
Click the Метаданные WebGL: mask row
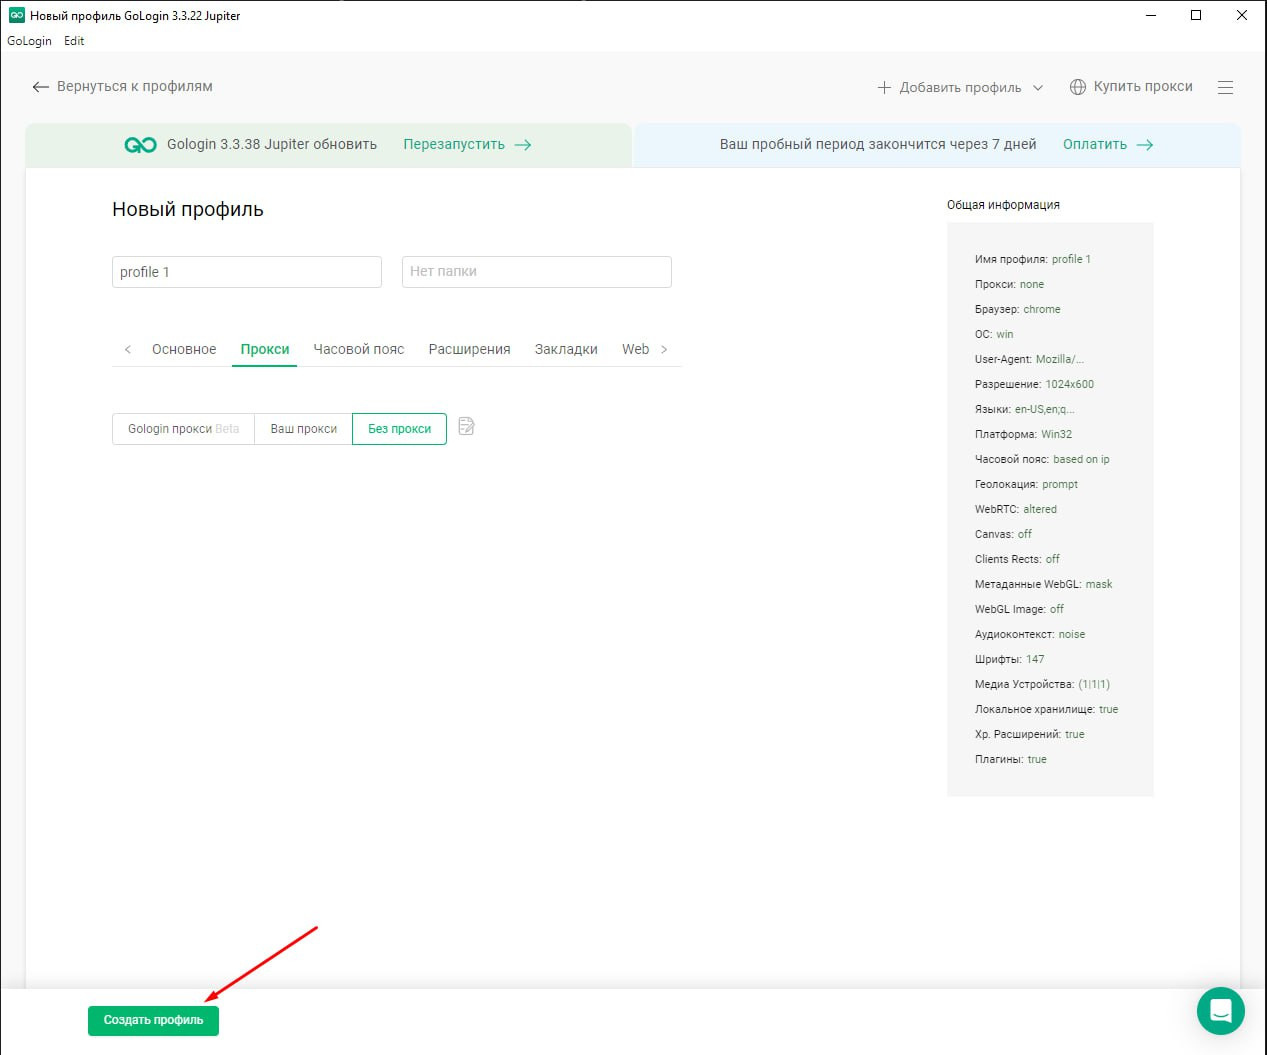click(x=1043, y=584)
